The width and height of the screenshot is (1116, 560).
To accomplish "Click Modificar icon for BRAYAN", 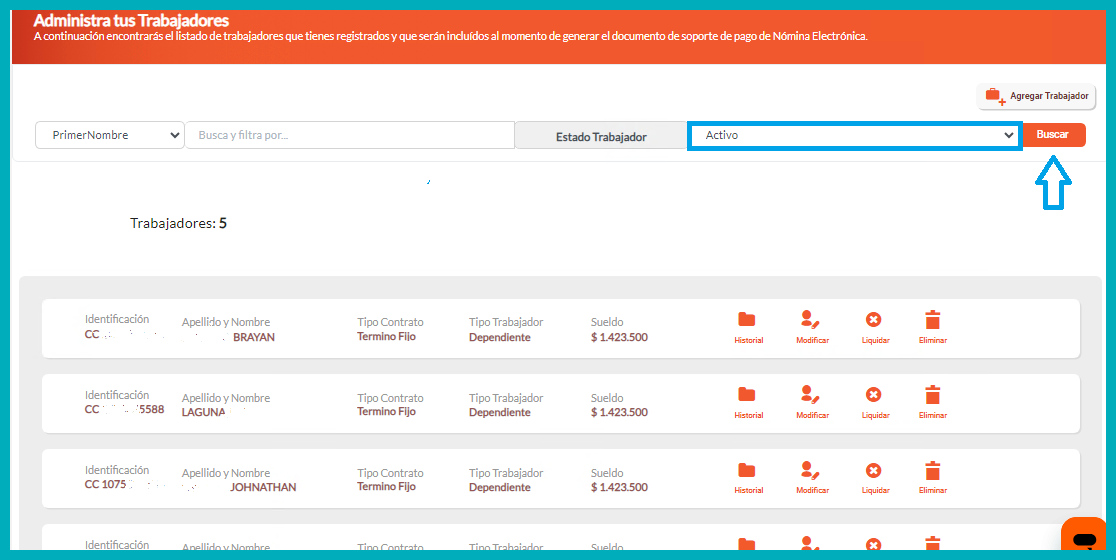I will point(811,320).
